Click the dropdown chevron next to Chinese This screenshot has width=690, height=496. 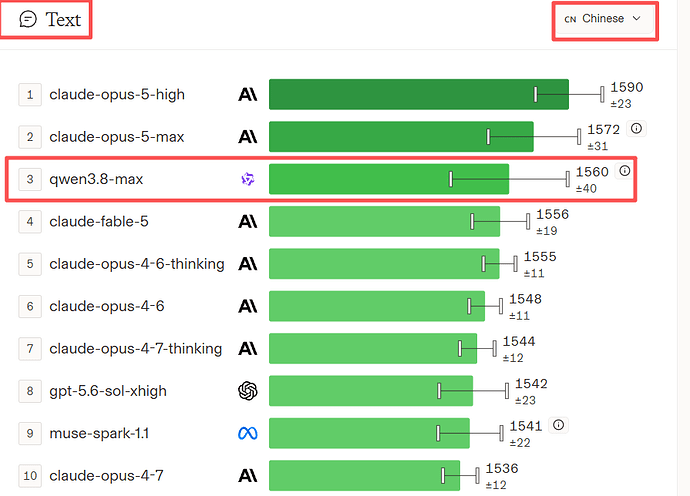[x=636, y=18]
